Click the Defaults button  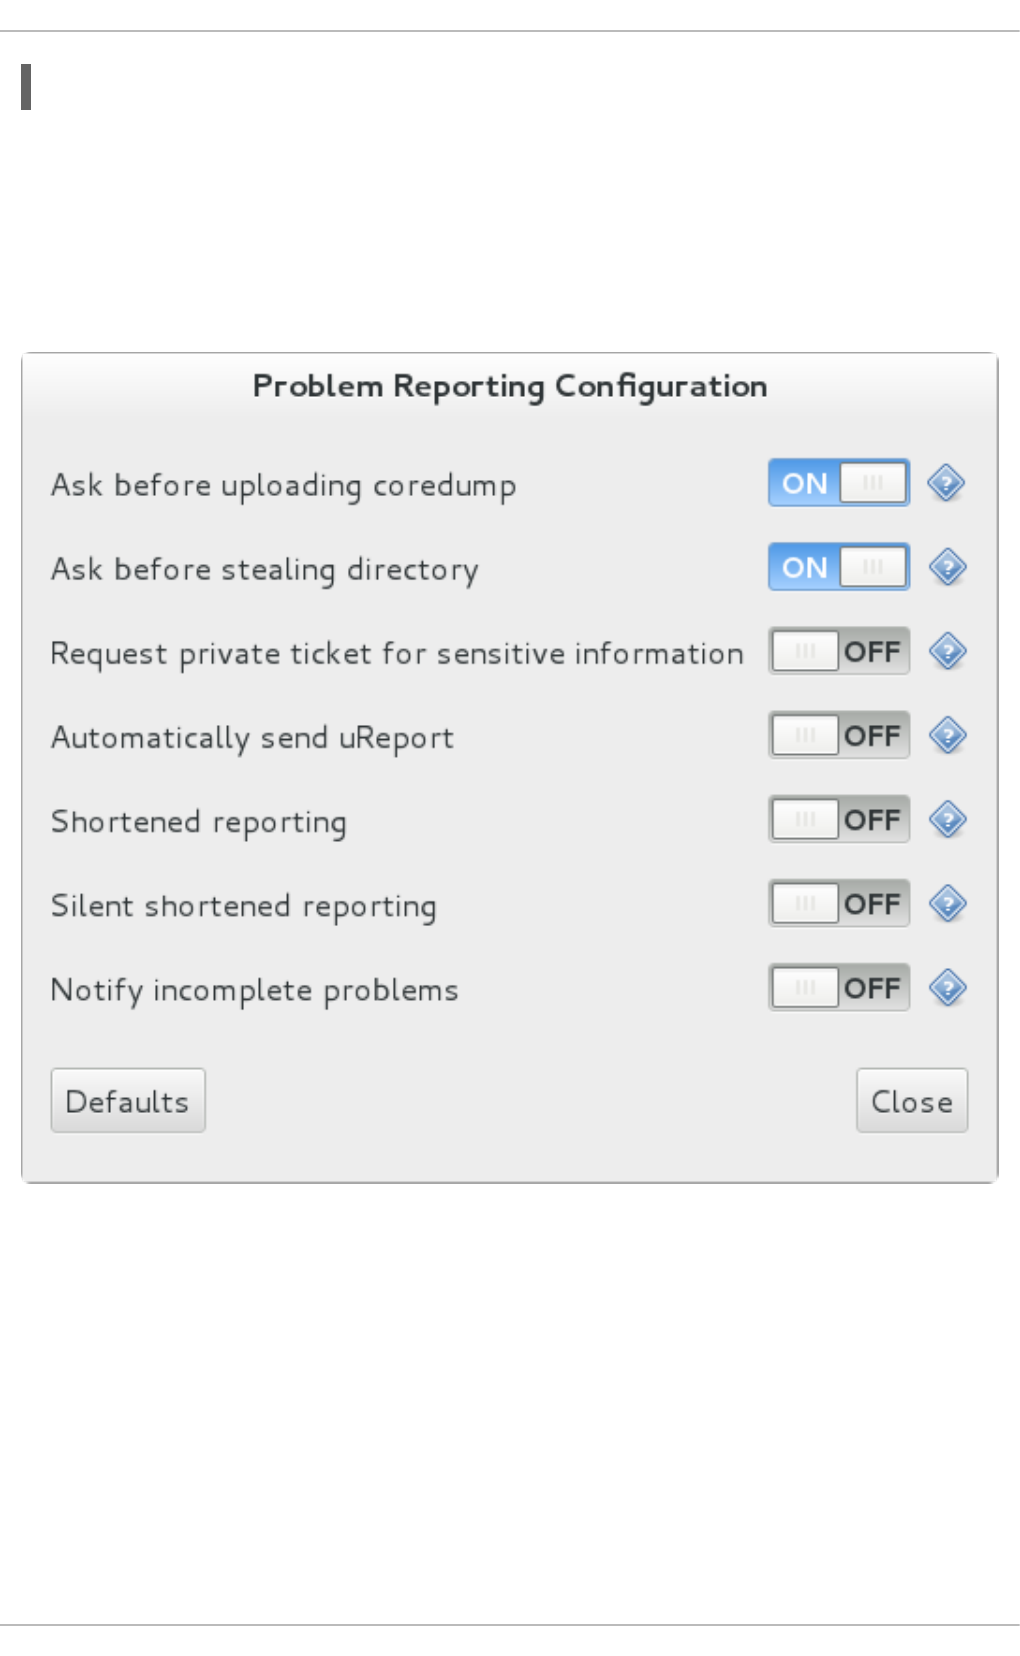pos(128,1100)
